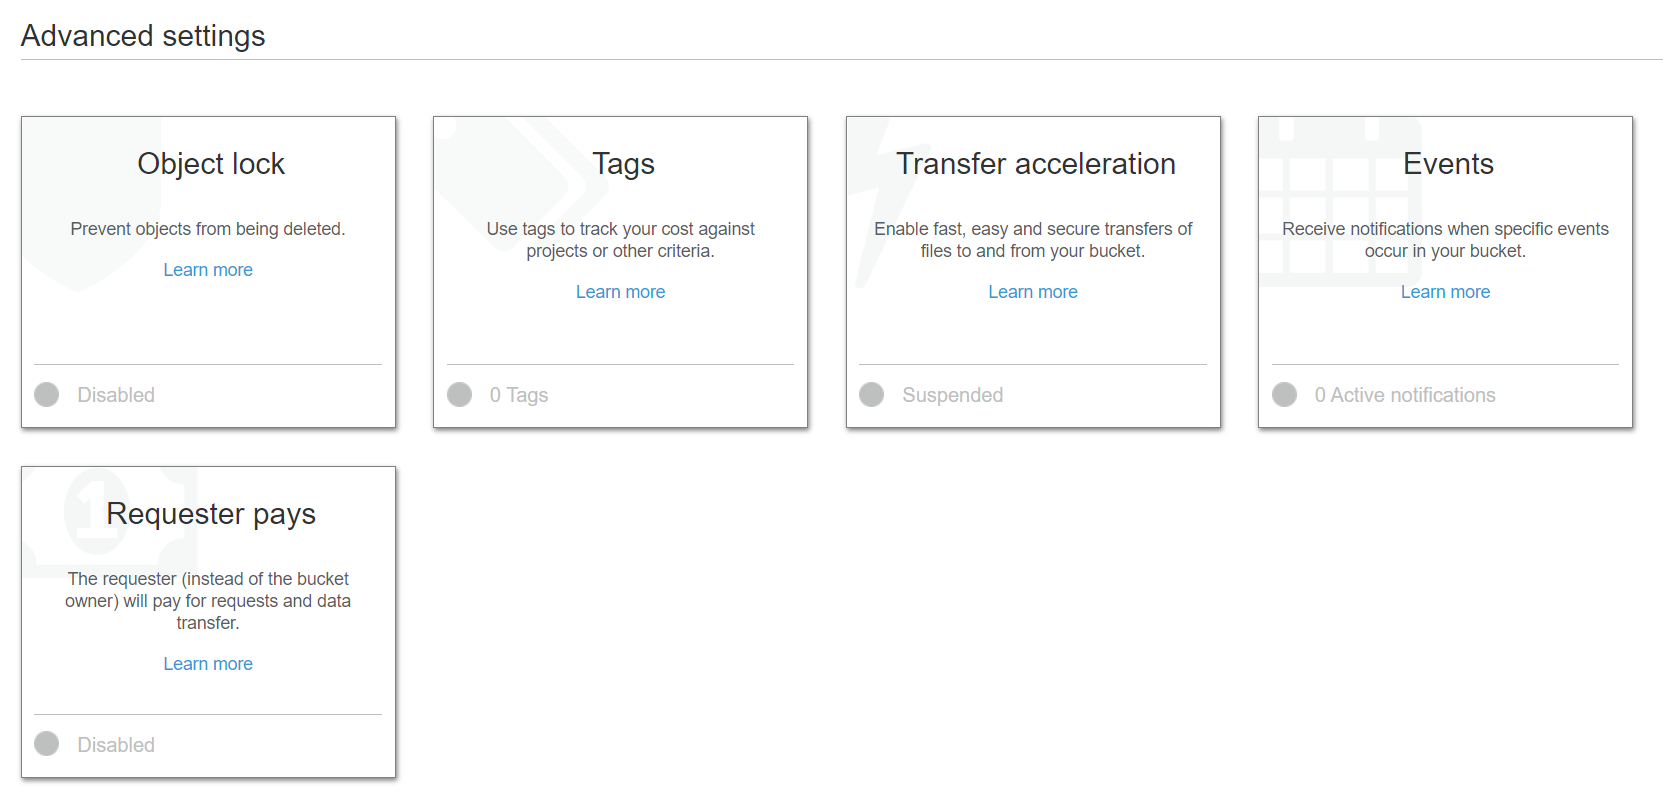Open Learn more link under Object lock
Viewport: 1663px width, 804px height.
[x=208, y=270]
